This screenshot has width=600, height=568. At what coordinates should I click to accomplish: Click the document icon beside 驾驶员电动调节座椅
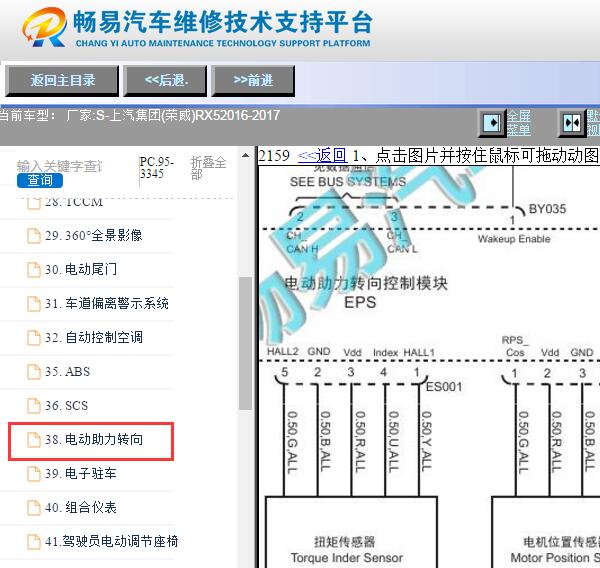pyautogui.click(x=34, y=542)
